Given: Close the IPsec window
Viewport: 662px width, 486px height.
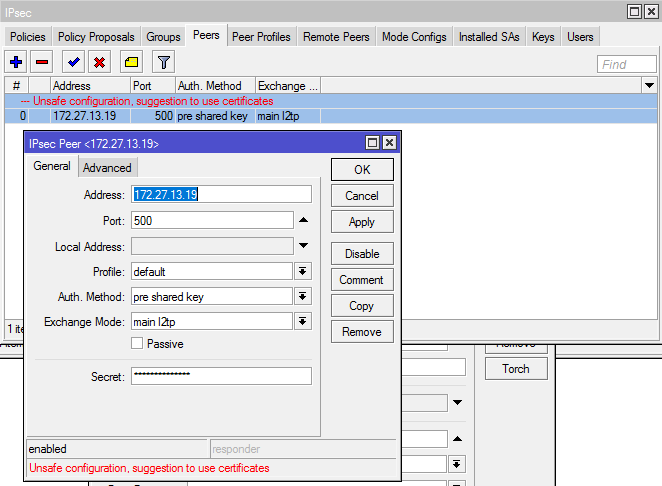Looking at the screenshot, I should point(651,12).
